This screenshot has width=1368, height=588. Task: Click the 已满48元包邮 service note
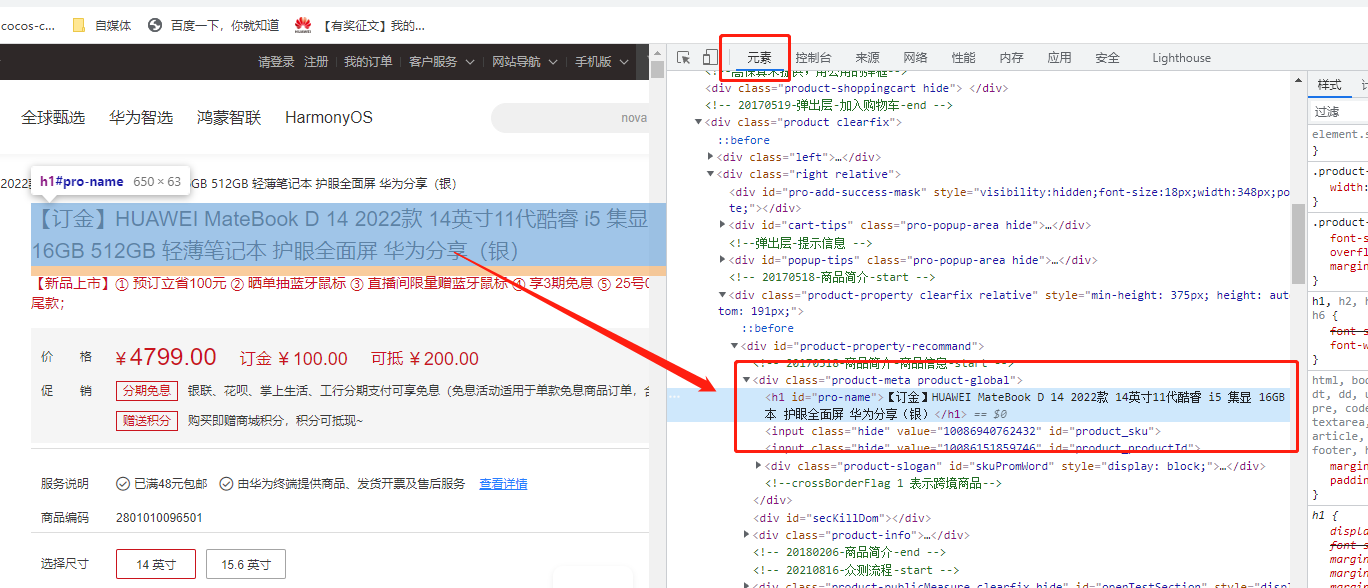[162, 484]
